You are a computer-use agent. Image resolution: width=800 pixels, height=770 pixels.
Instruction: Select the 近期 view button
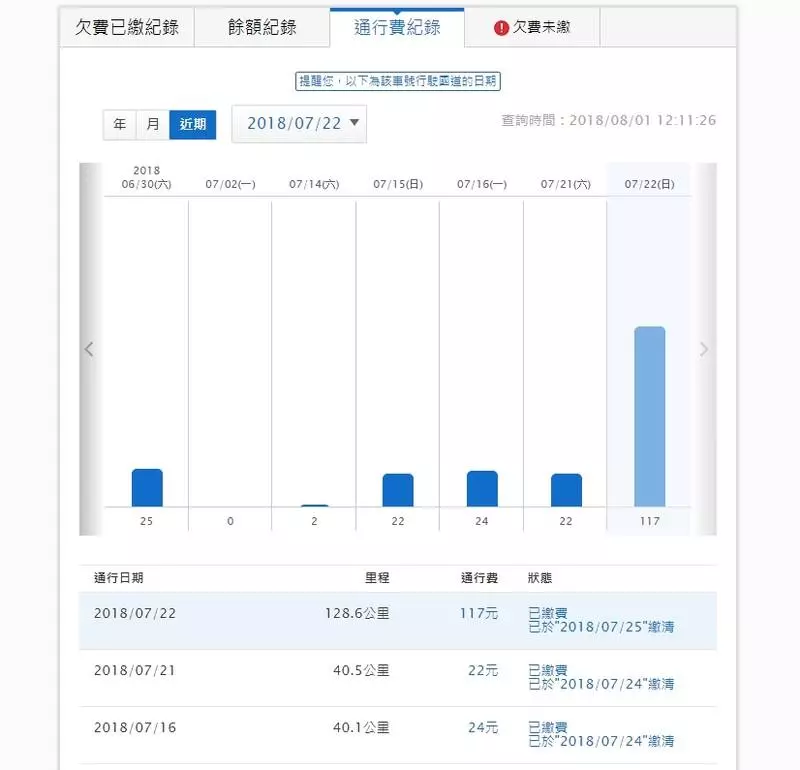click(192, 124)
